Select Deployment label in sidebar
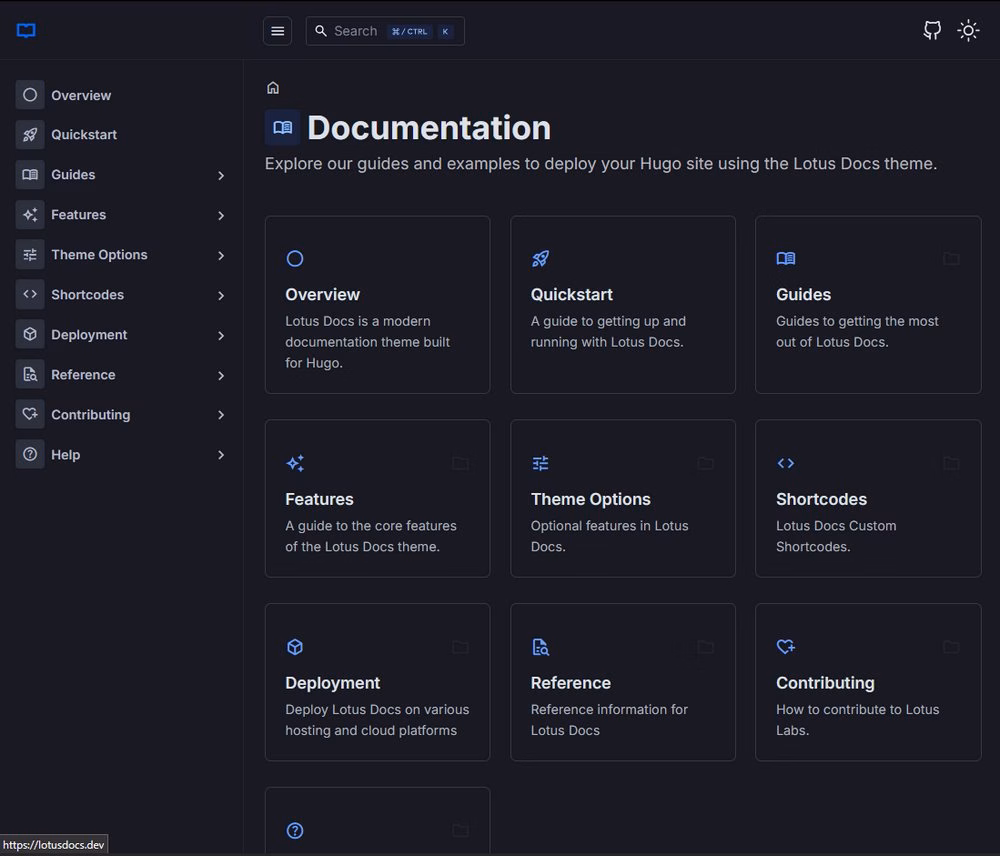The height and width of the screenshot is (856, 1000). pyautogui.click(x=89, y=334)
